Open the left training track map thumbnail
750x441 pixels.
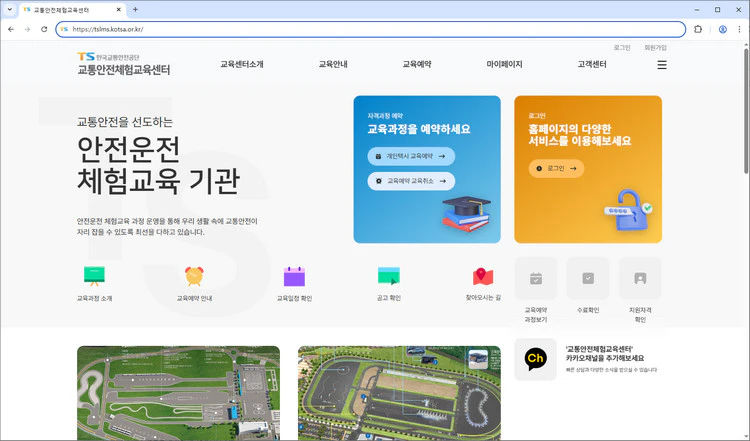(178, 393)
